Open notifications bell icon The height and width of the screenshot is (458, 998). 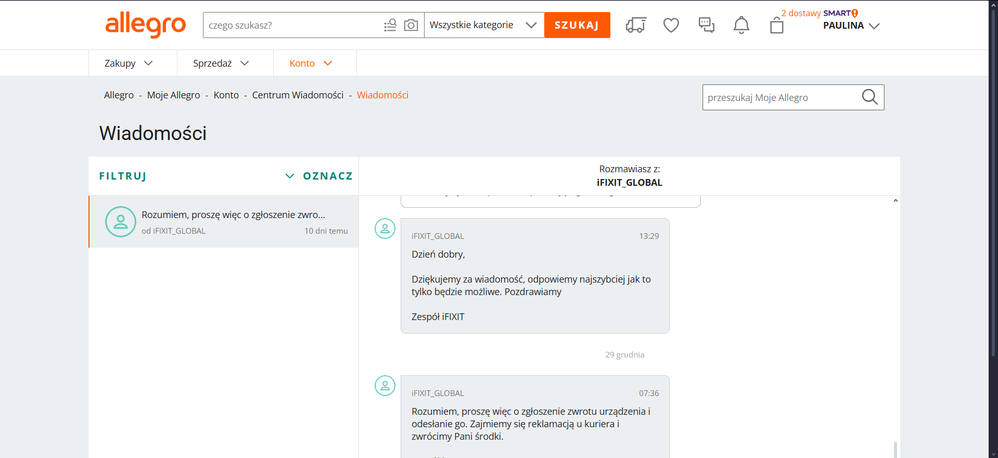tap(741, 25)
